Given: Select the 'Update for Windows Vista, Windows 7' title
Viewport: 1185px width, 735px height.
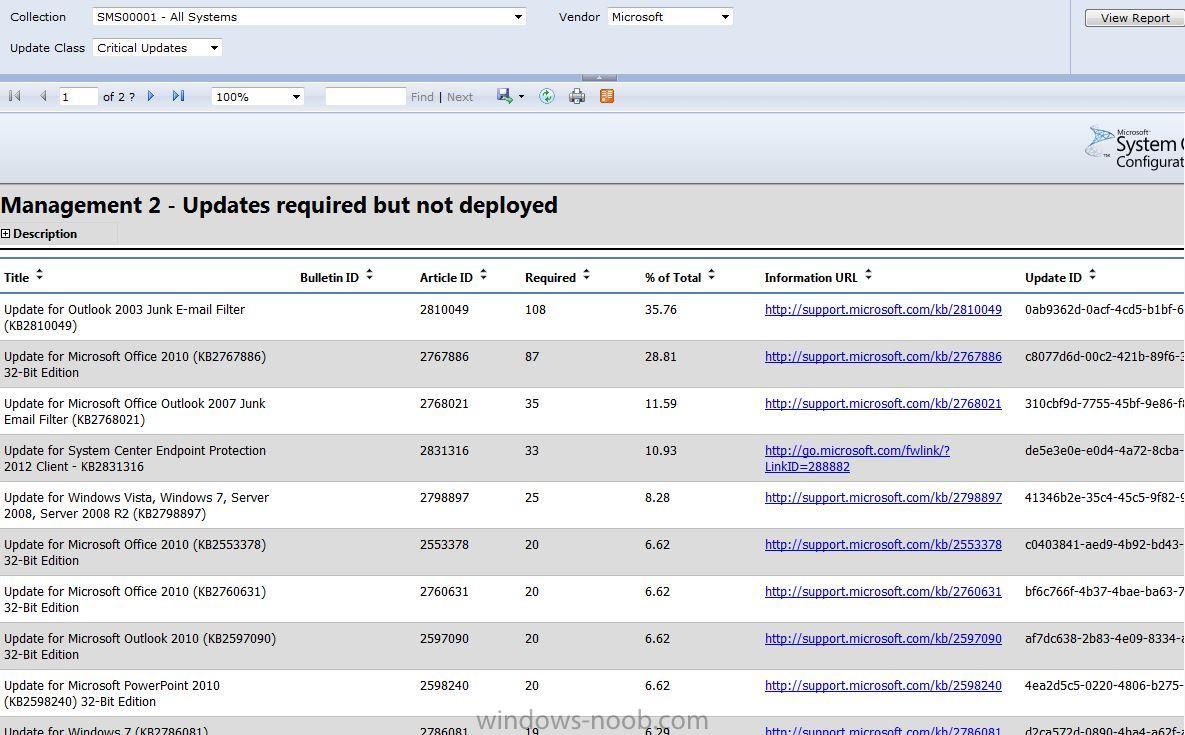Looking at the screenshot, I should (136, 505).
